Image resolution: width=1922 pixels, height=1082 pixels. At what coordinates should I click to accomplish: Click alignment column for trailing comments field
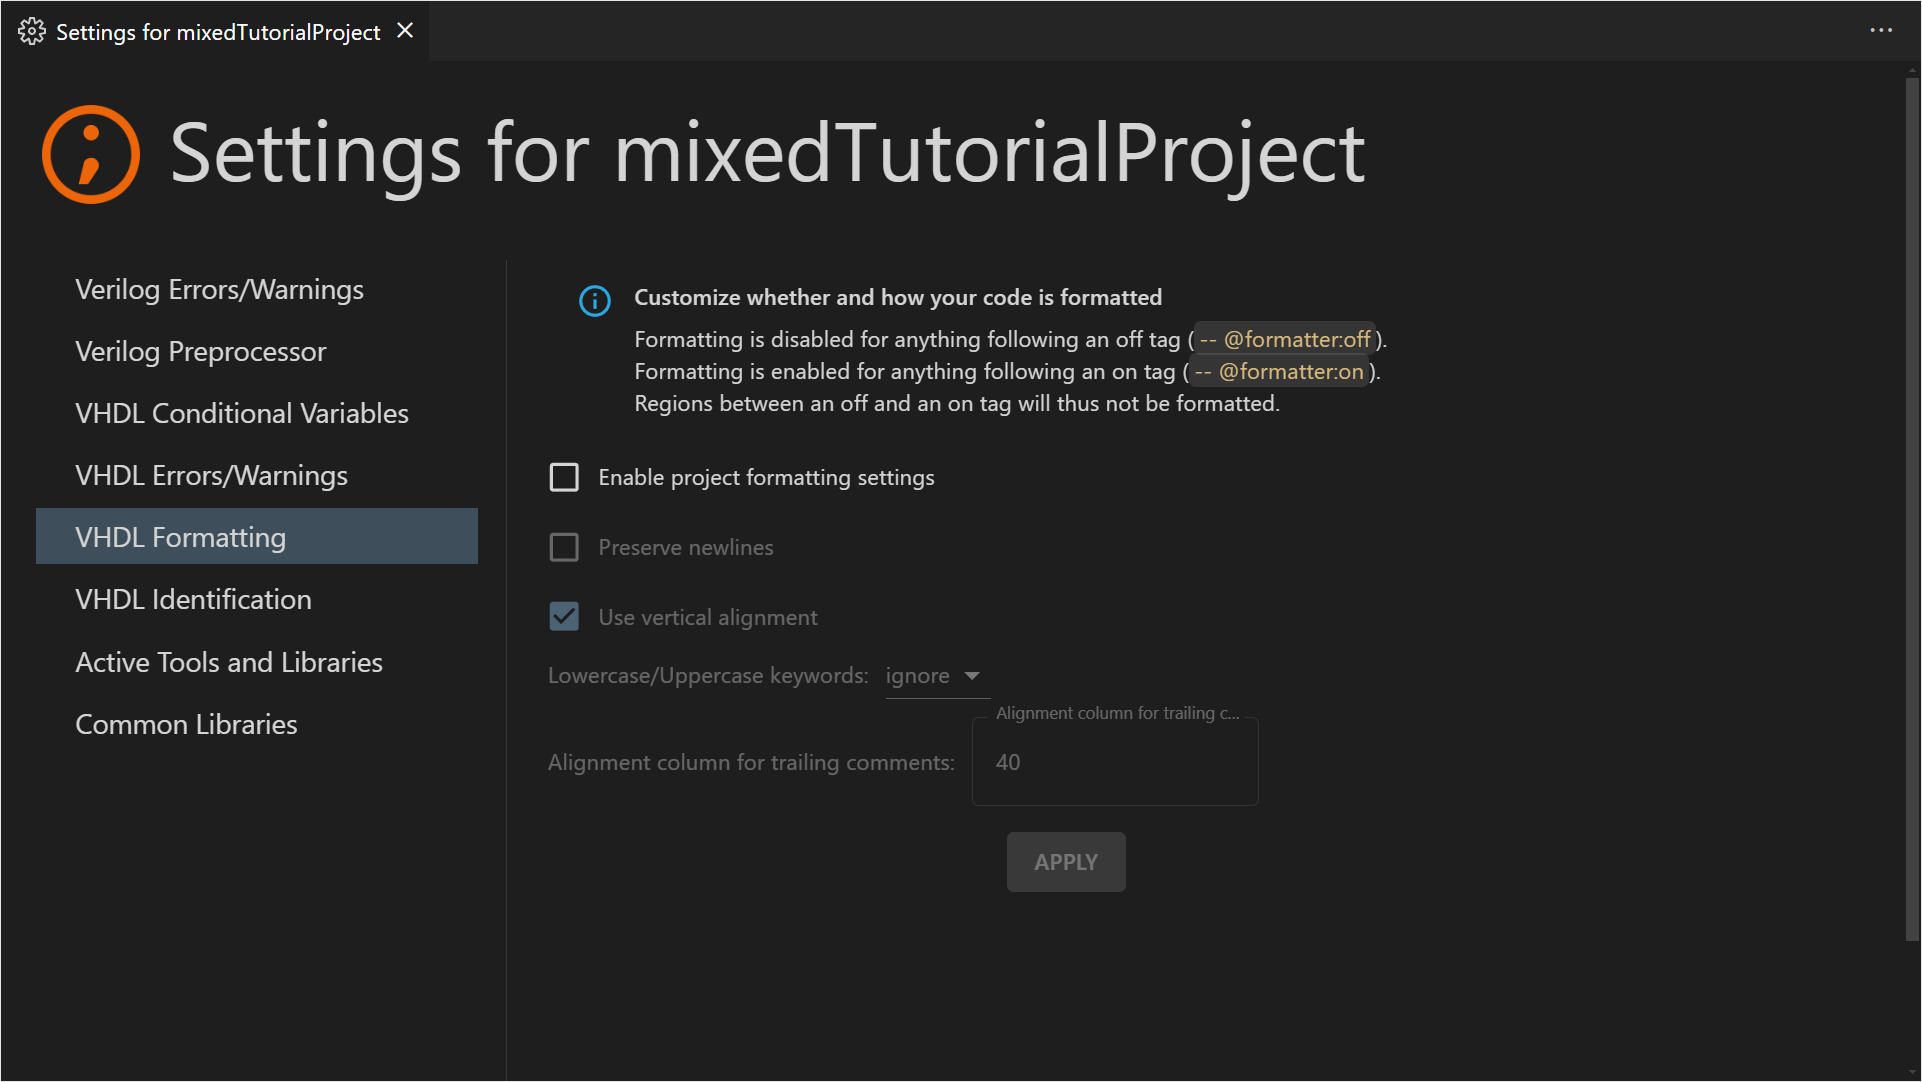[1114, 762]
